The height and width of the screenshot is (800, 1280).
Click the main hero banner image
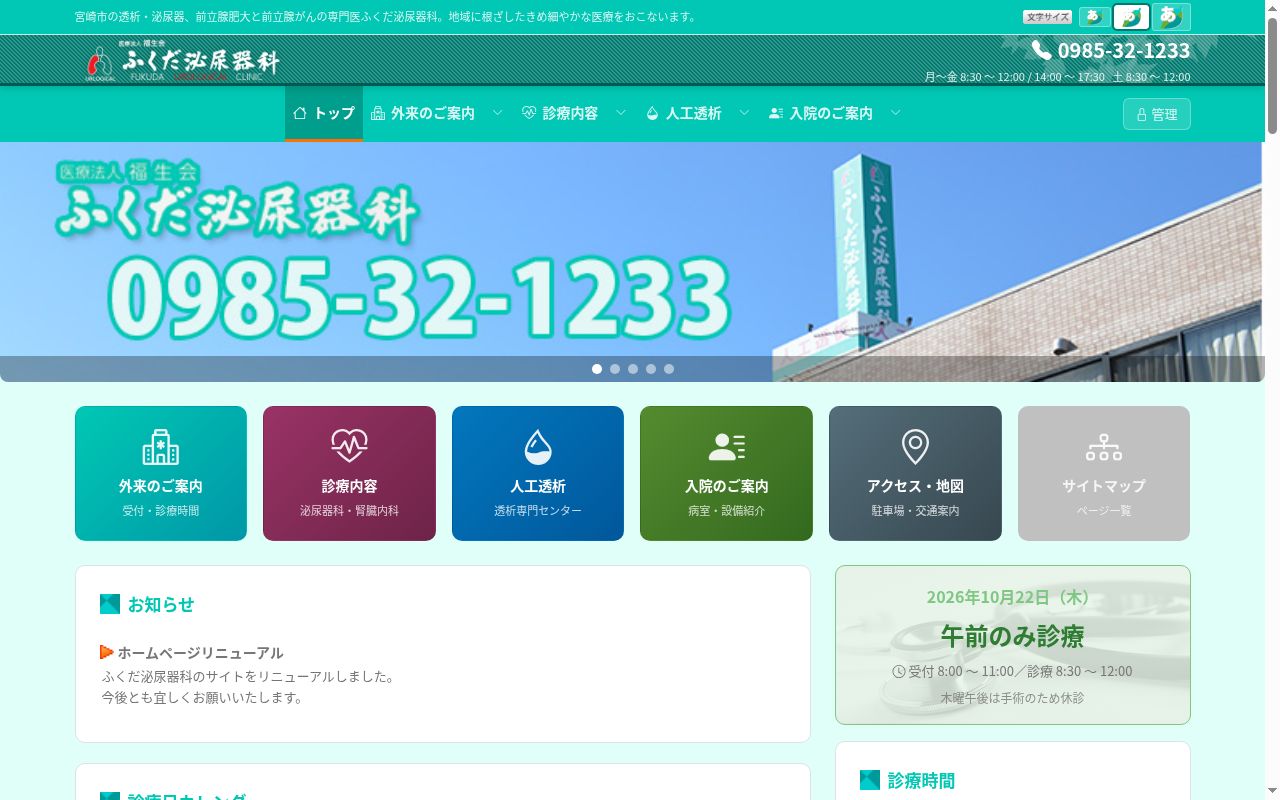[x=632, y=262]
